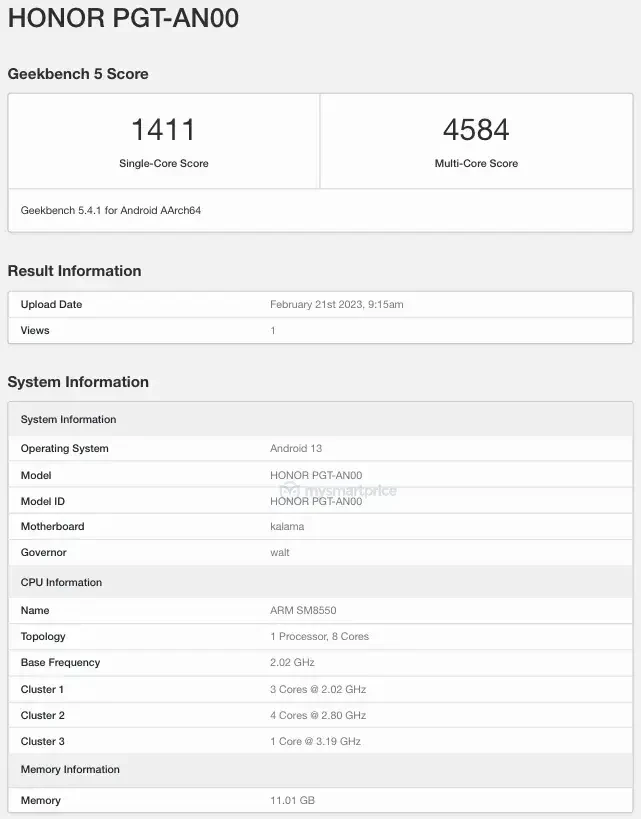Click the Geekbench 5 Score heading

click(x=78, y=74)
